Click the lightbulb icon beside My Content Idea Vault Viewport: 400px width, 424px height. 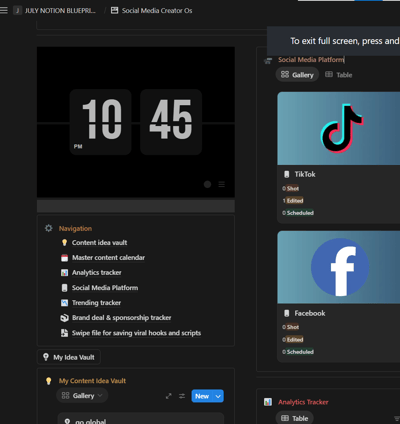pos(49,381)
